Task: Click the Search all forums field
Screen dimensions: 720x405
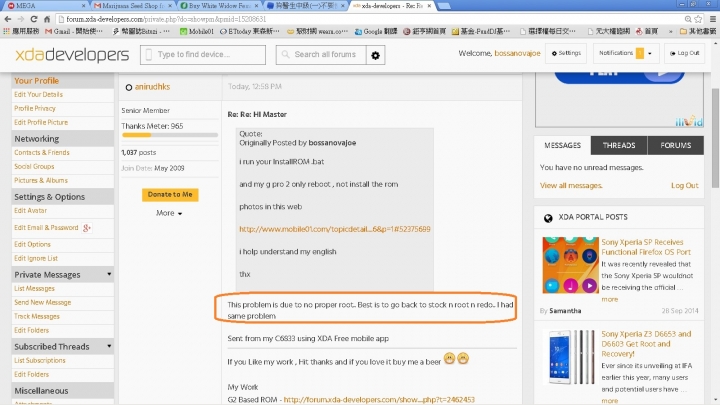Action: (321, 55)
